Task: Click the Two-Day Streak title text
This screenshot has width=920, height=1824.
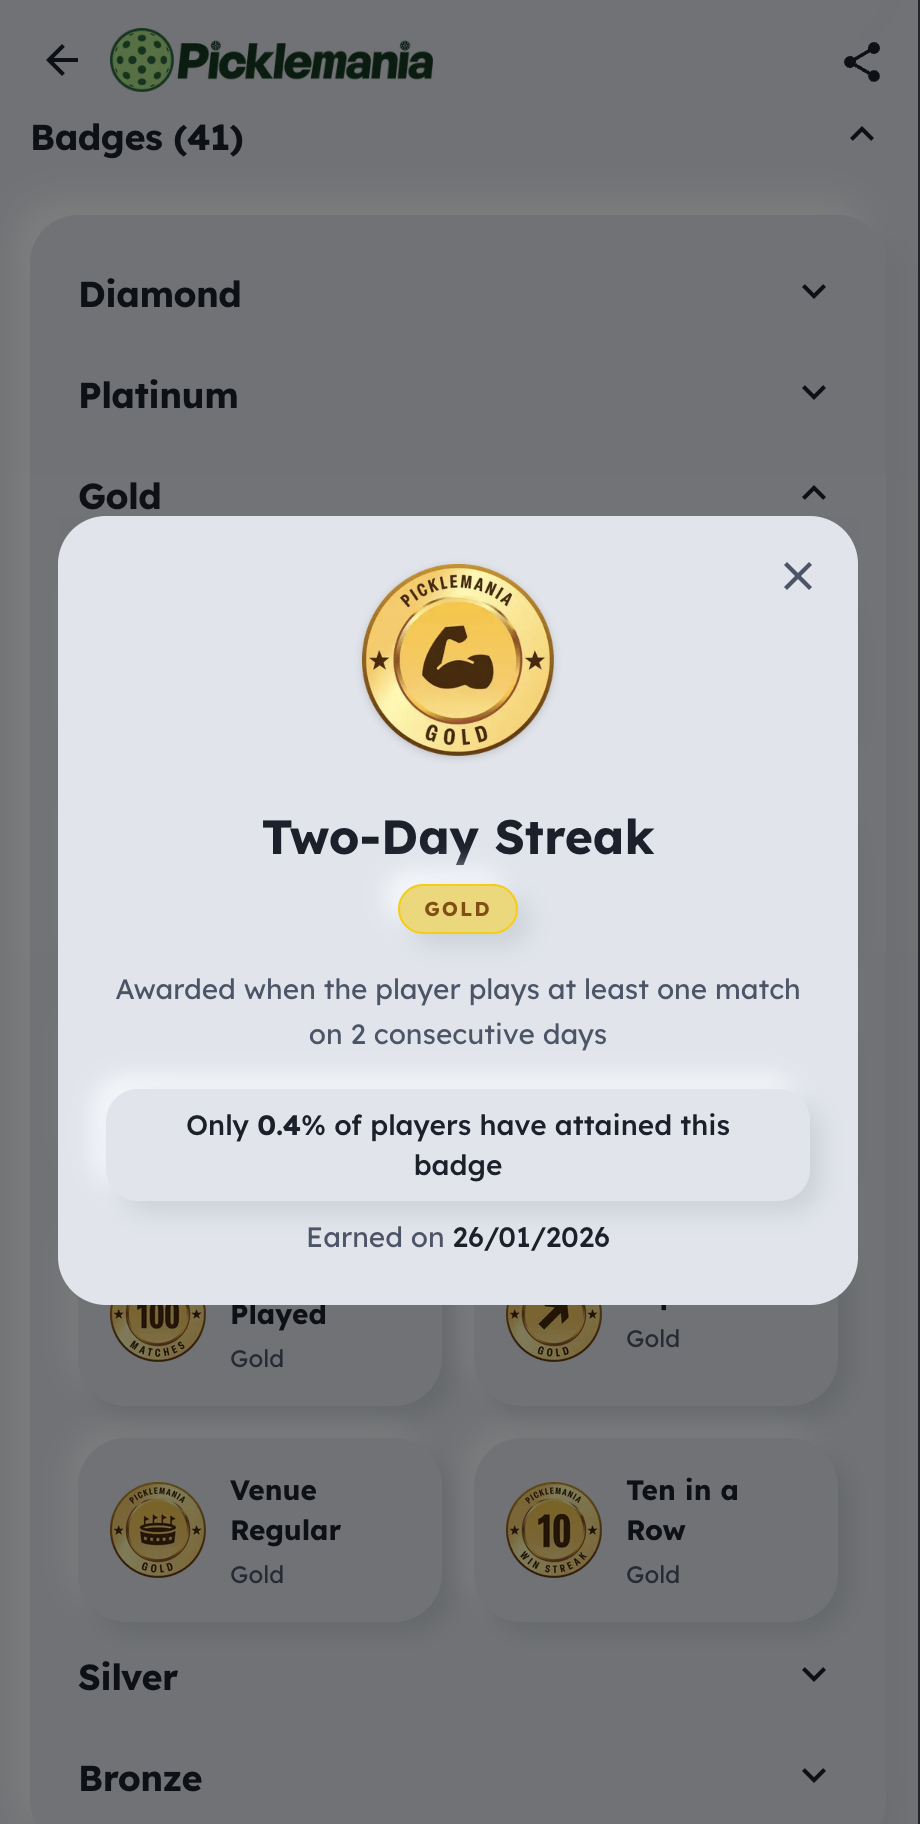Action: (457, 838)
